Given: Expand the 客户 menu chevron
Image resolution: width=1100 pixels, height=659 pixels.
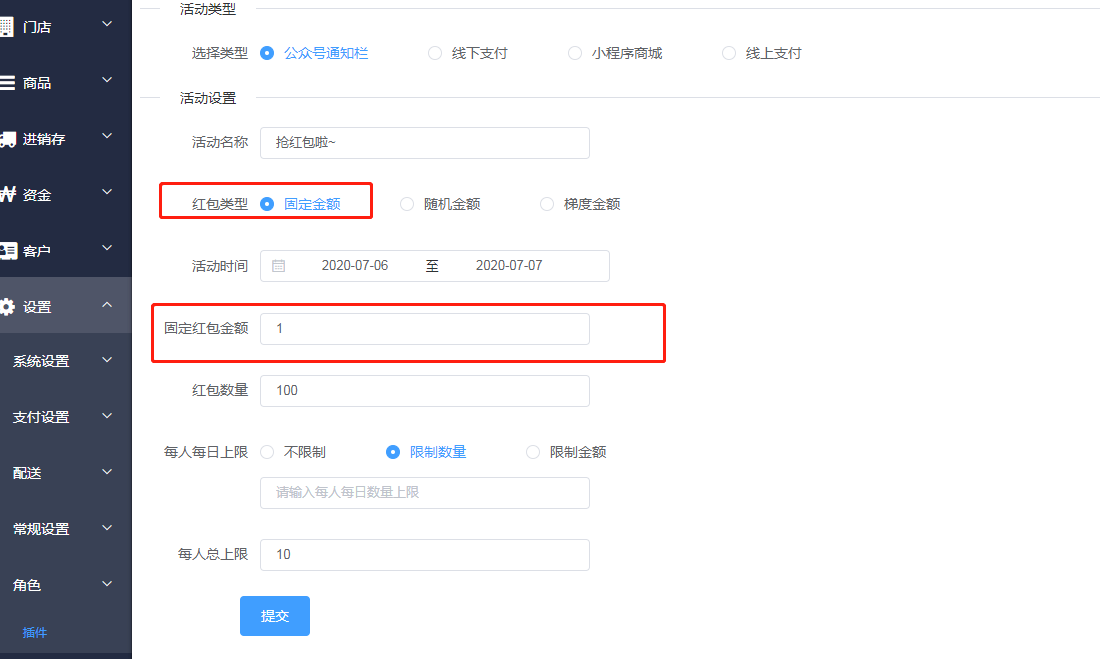Looking at the screenshot, I should [x=107, y=248].
